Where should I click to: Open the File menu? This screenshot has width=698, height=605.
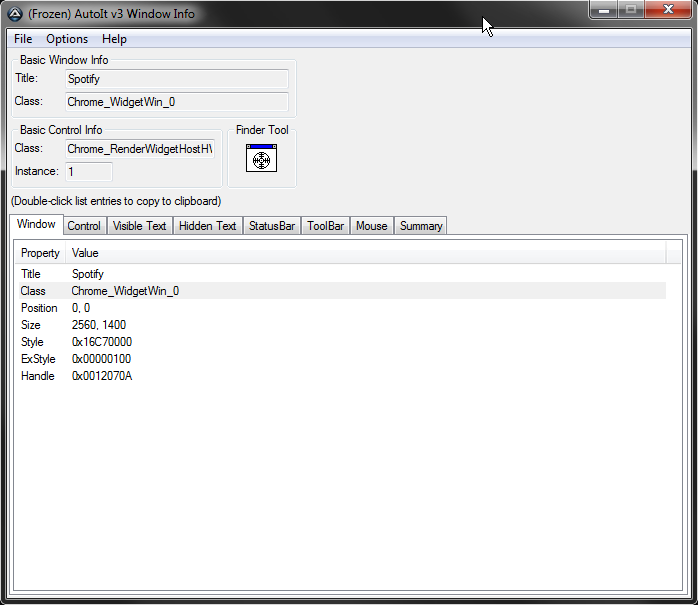point(23,39)
